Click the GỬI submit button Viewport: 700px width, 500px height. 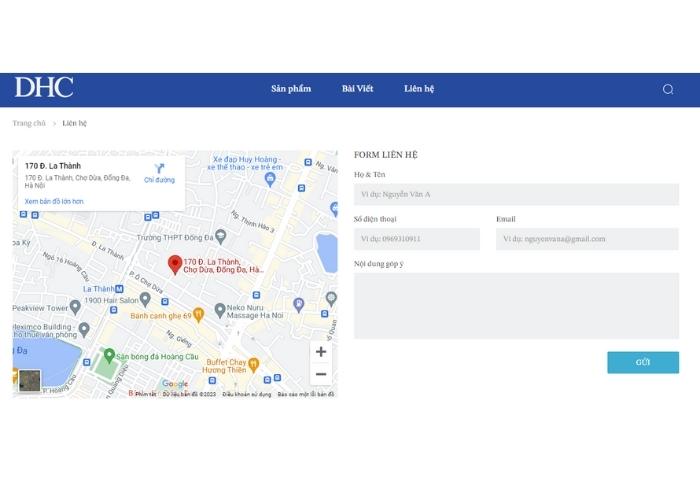click(x=643, y=362)
